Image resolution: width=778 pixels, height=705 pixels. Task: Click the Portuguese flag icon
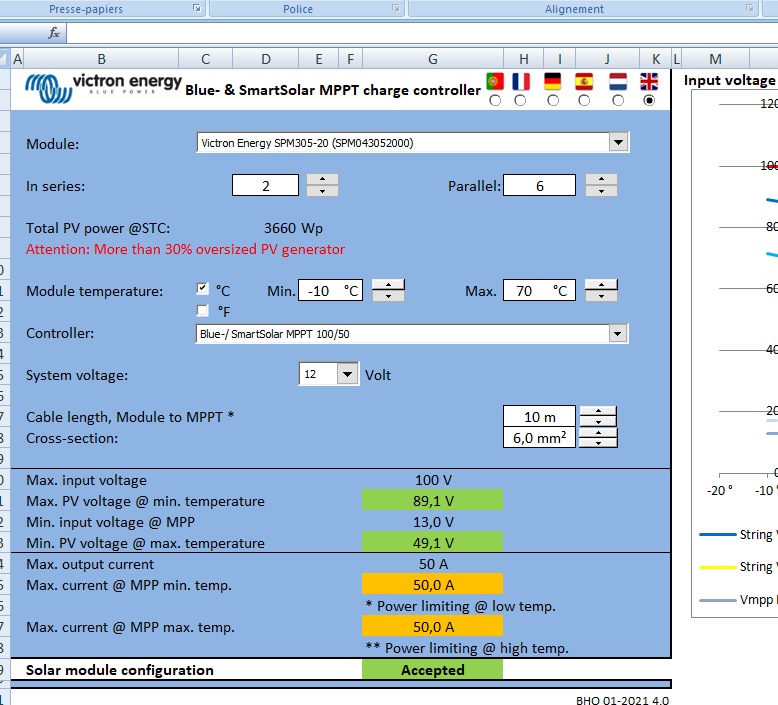coord(495,81)
